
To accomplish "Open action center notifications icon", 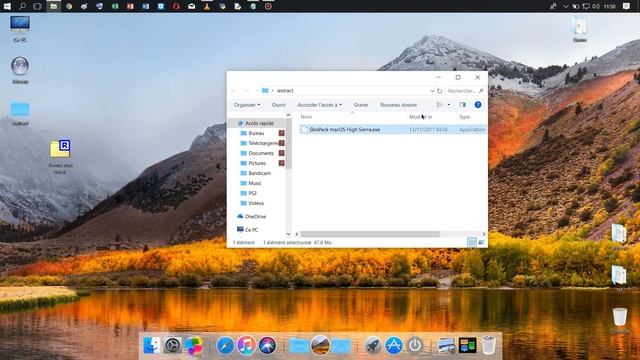I will (626, 6).
